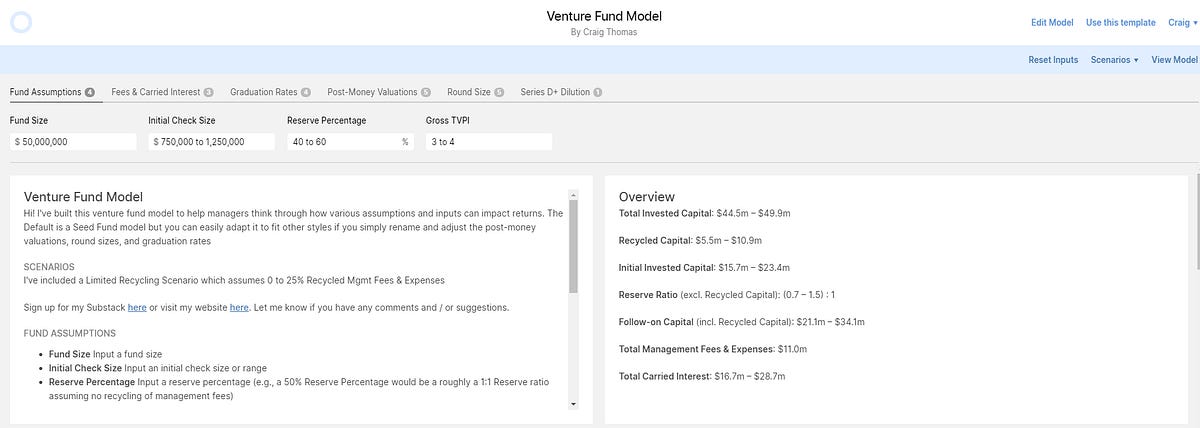Click the Initial Check Size input field
The image size is (1200, 428).
[x=211, y=142]
